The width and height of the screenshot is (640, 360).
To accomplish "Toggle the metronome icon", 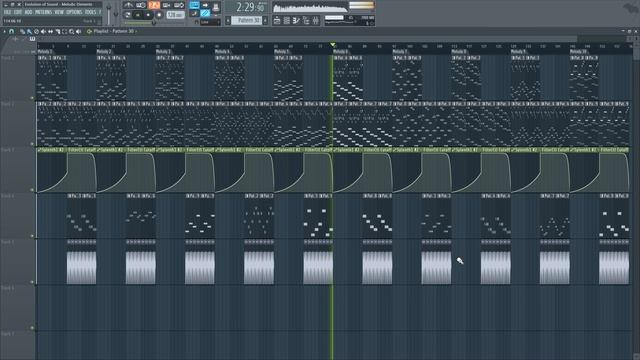I will pyautogui.click(x=129, y=5).
